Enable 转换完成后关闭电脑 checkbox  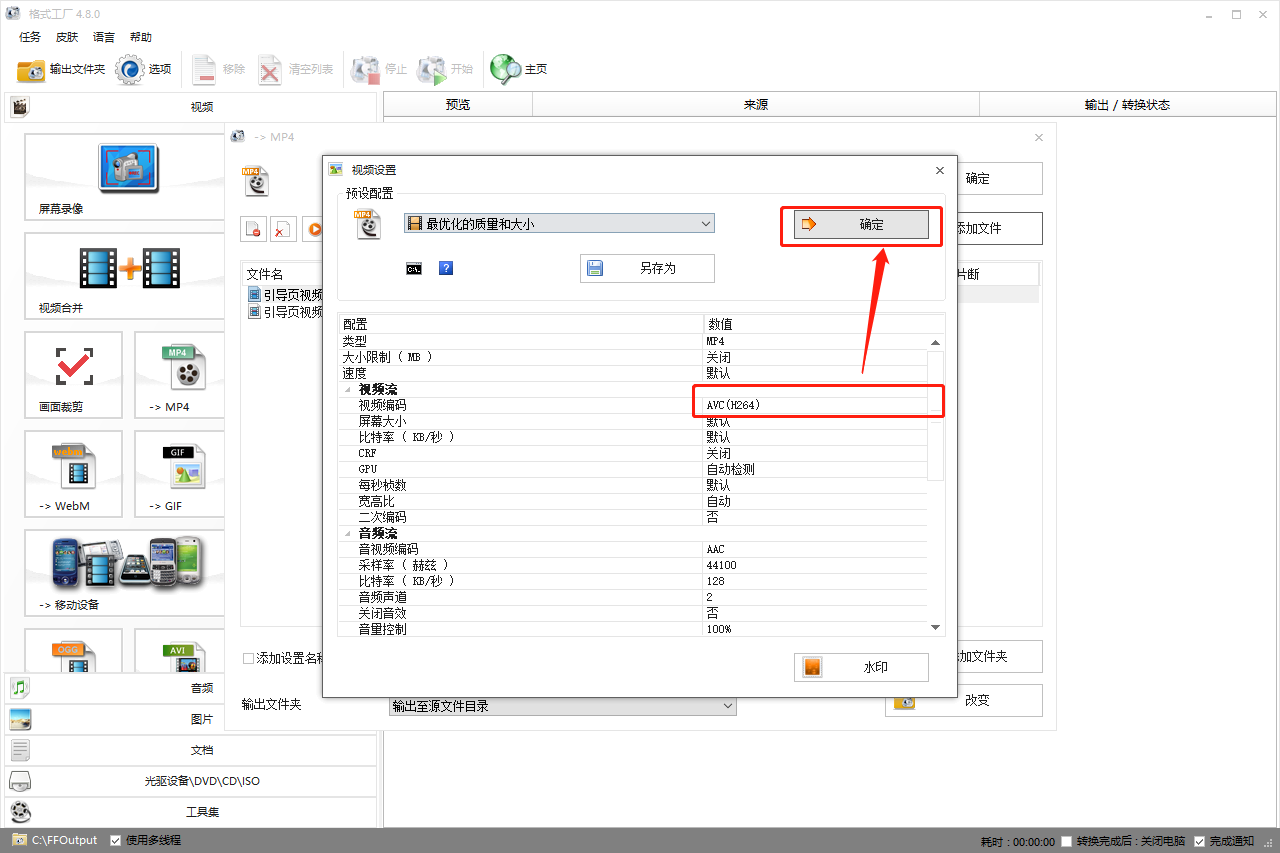(x=1067, y=841)
